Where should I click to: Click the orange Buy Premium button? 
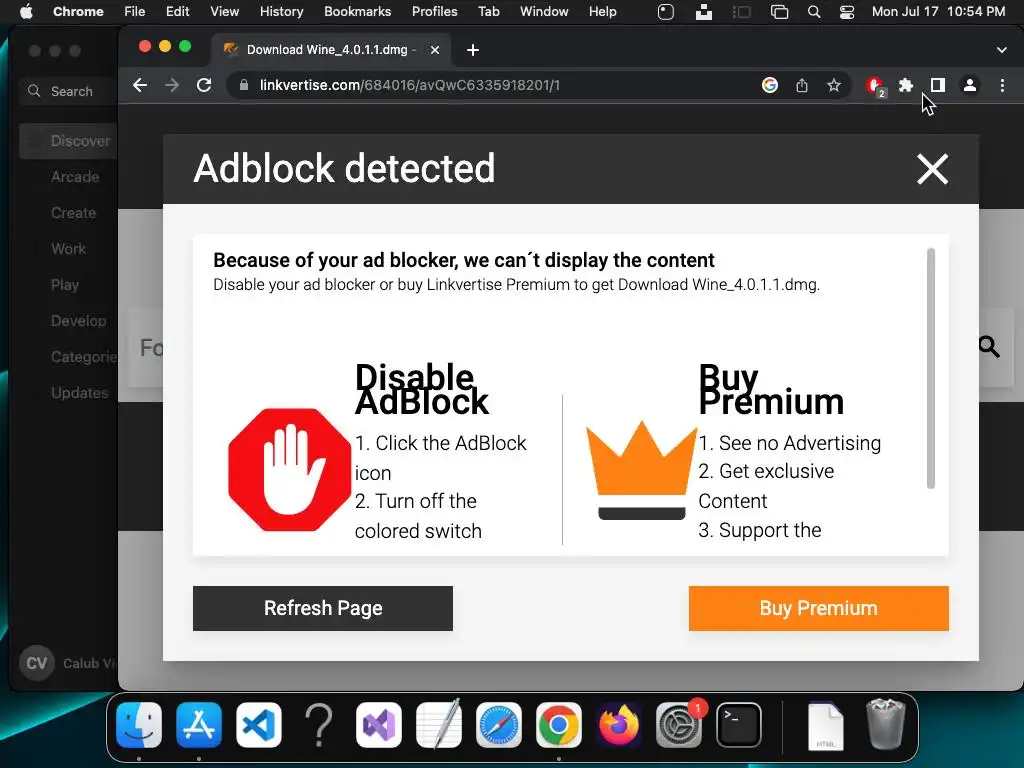pos(818,608)
